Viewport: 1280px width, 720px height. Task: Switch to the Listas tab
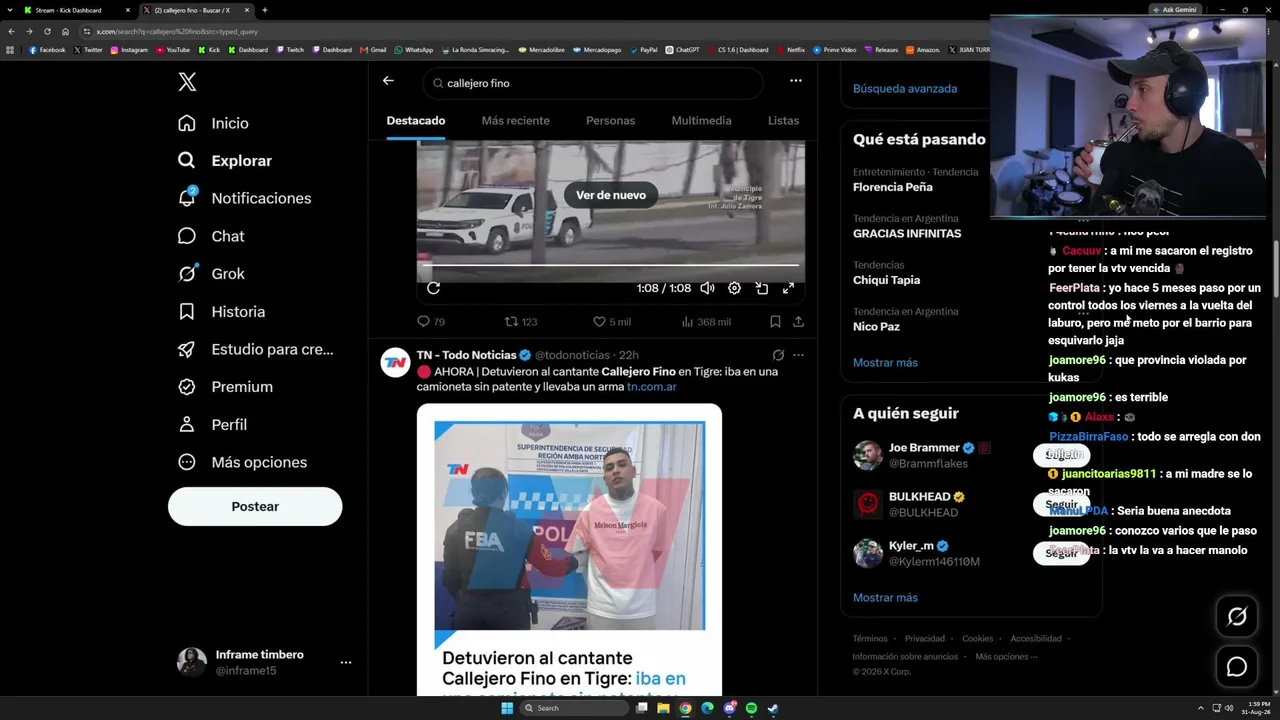[783, 121]
